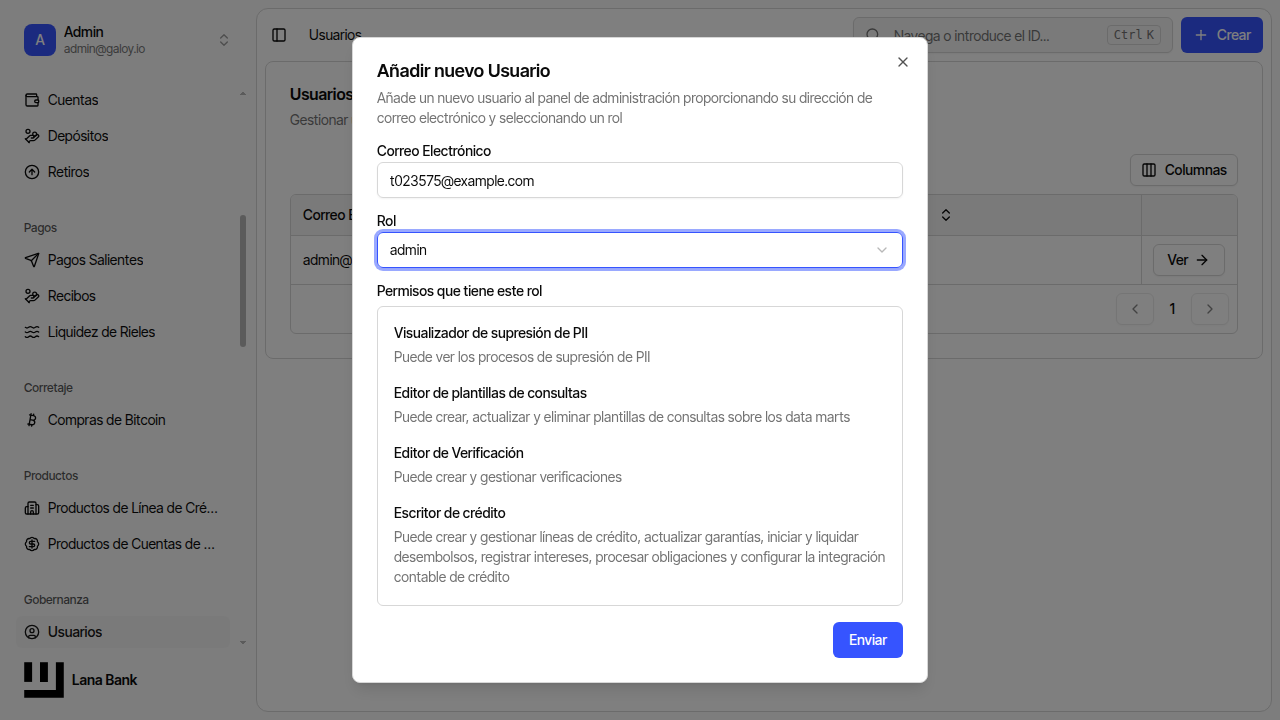Click the Pagos Salientes paper-plane icon

(32, 260)
